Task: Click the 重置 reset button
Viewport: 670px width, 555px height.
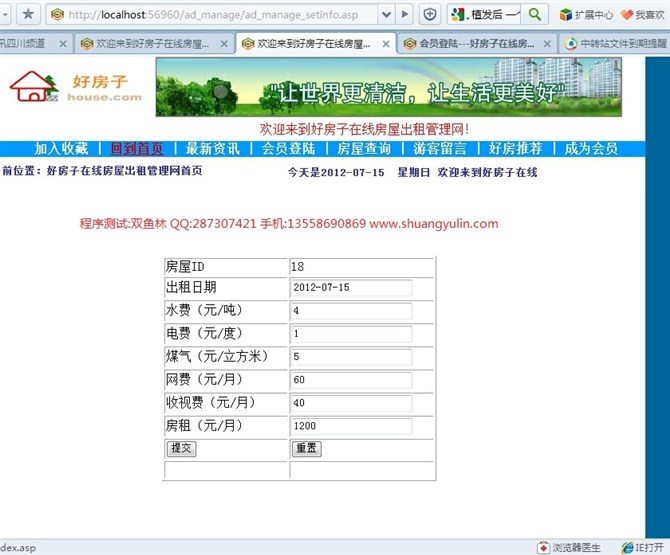Action: 306,448
